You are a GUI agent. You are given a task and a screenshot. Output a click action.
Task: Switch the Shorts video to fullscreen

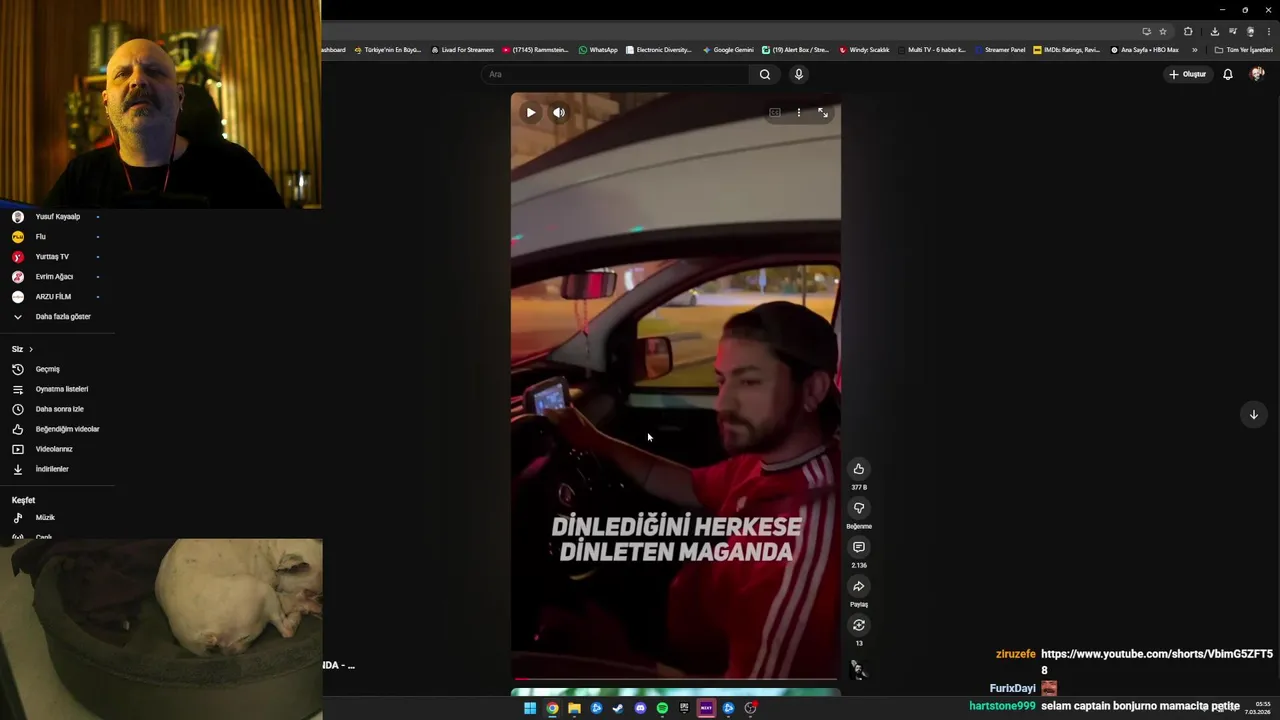tap(823, 113)
